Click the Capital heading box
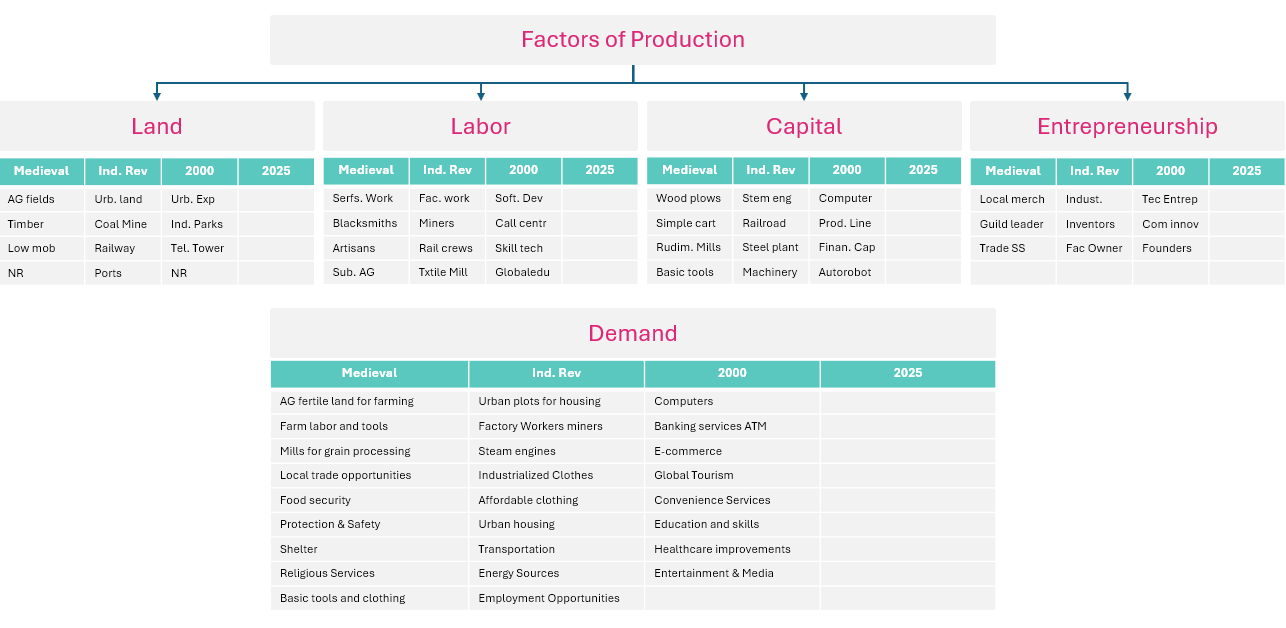 pos(804,126)
